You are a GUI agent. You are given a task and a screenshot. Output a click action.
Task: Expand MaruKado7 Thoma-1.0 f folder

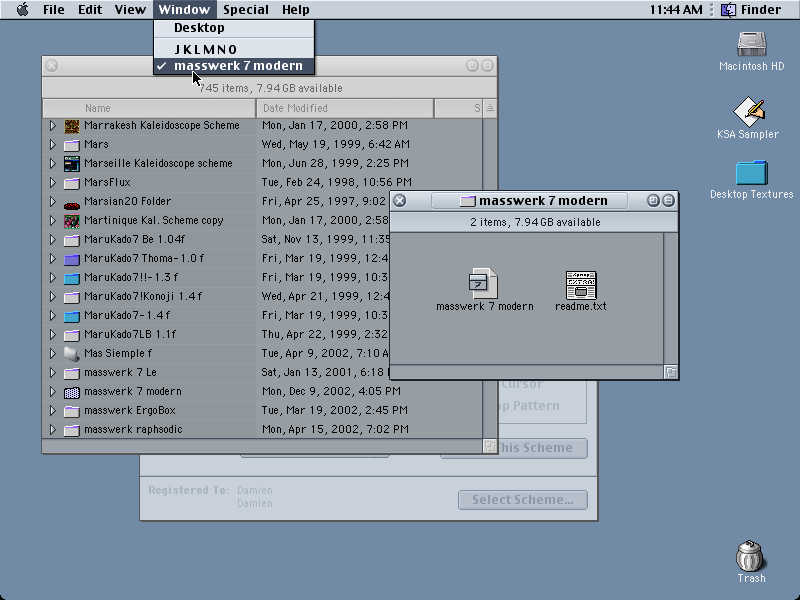point(53,258)
